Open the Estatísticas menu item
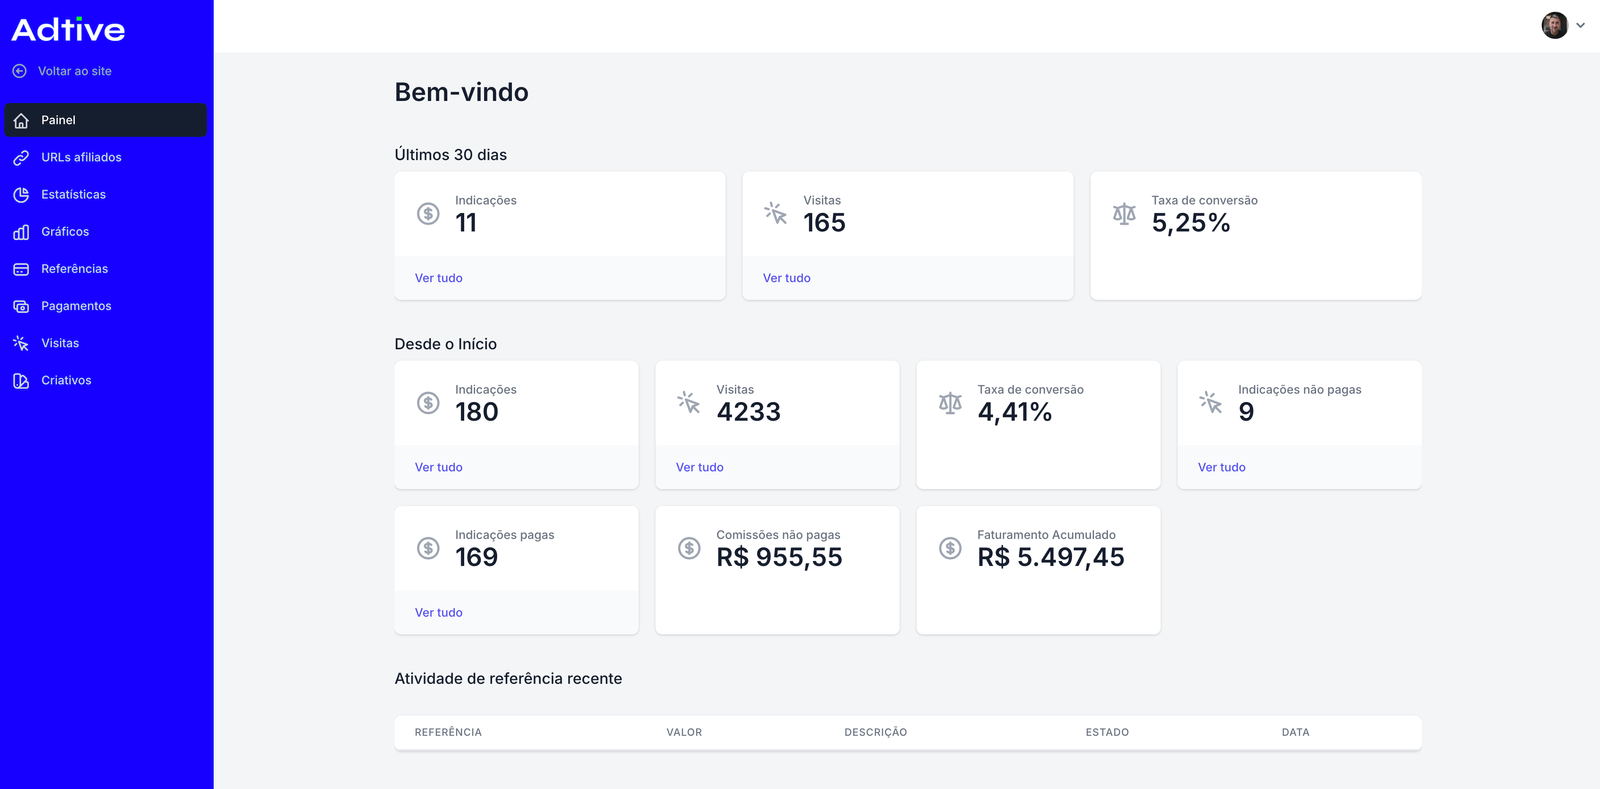The image size is (1600, 789). click(73, 195)
